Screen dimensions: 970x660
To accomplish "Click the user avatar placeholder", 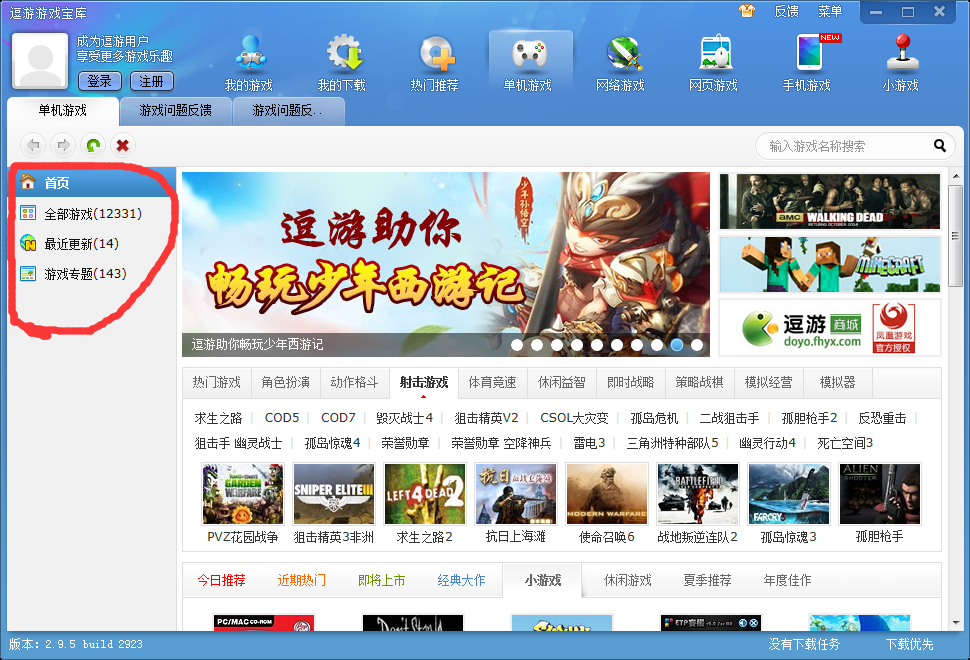I will pos(40,61).
